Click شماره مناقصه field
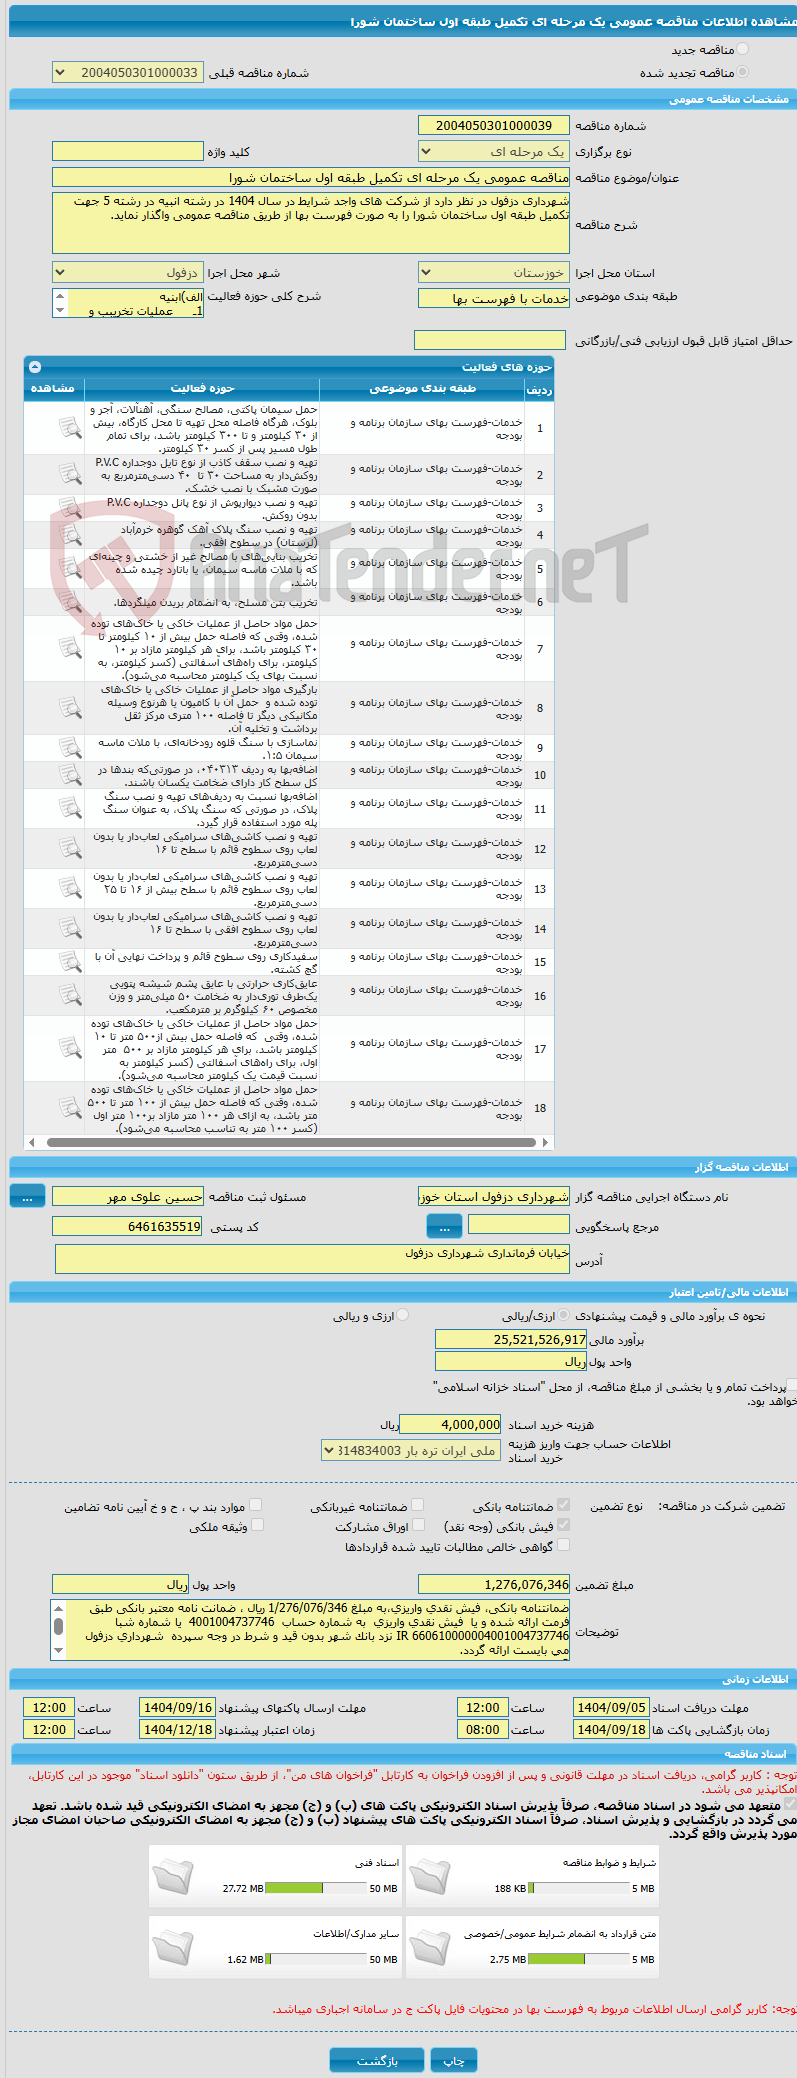The image size is (797, 2078). 494,126
